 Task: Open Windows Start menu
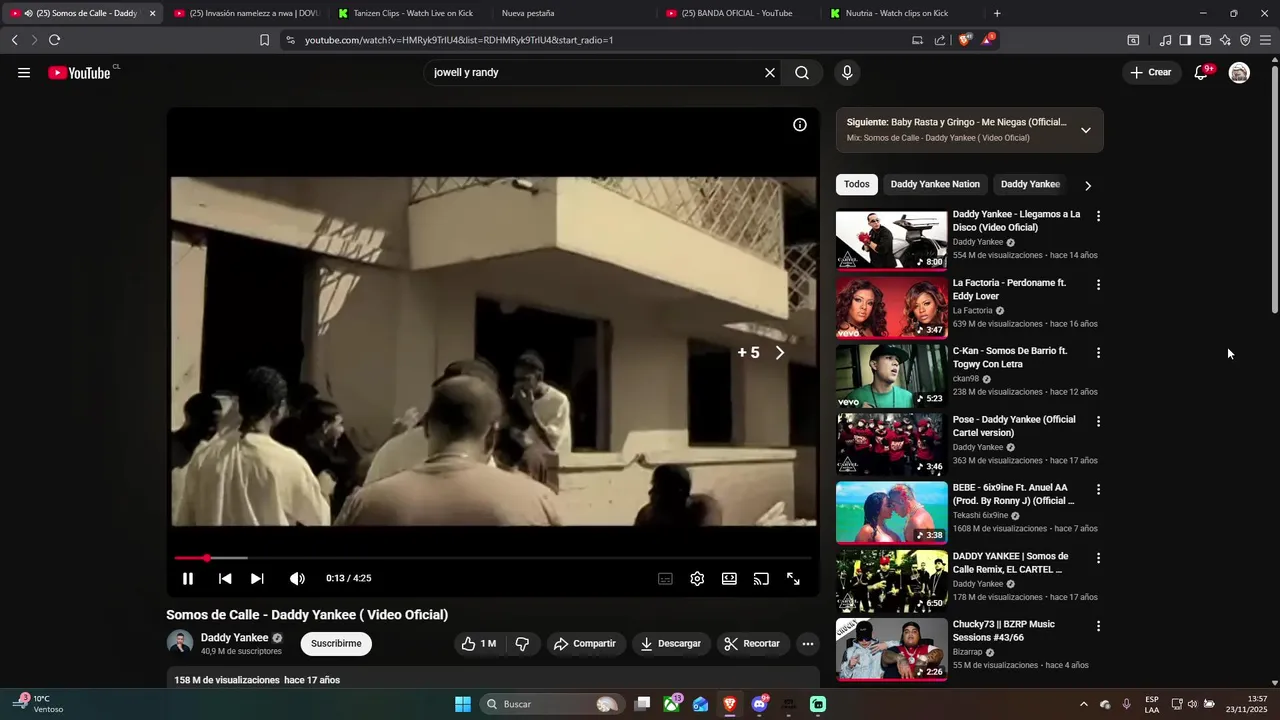pyautogui.click(x=463, y=704)
